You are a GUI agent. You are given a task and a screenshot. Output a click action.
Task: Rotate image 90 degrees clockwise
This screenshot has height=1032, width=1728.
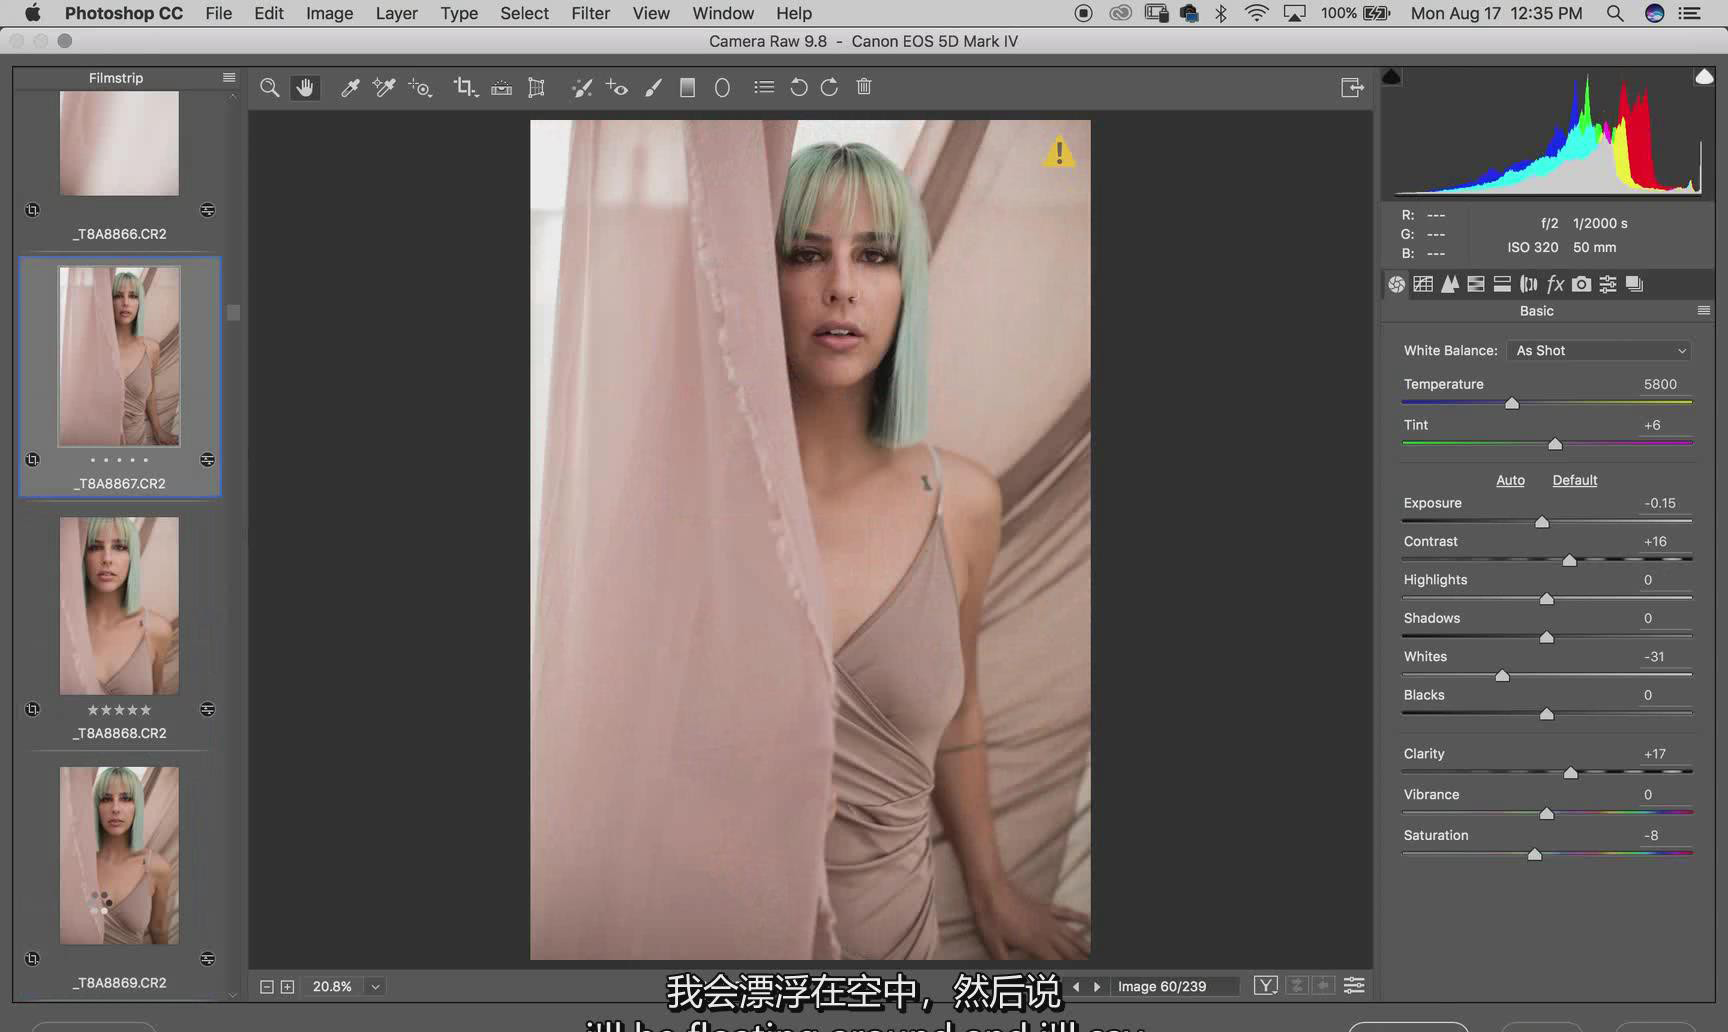(x=829, y=88)
